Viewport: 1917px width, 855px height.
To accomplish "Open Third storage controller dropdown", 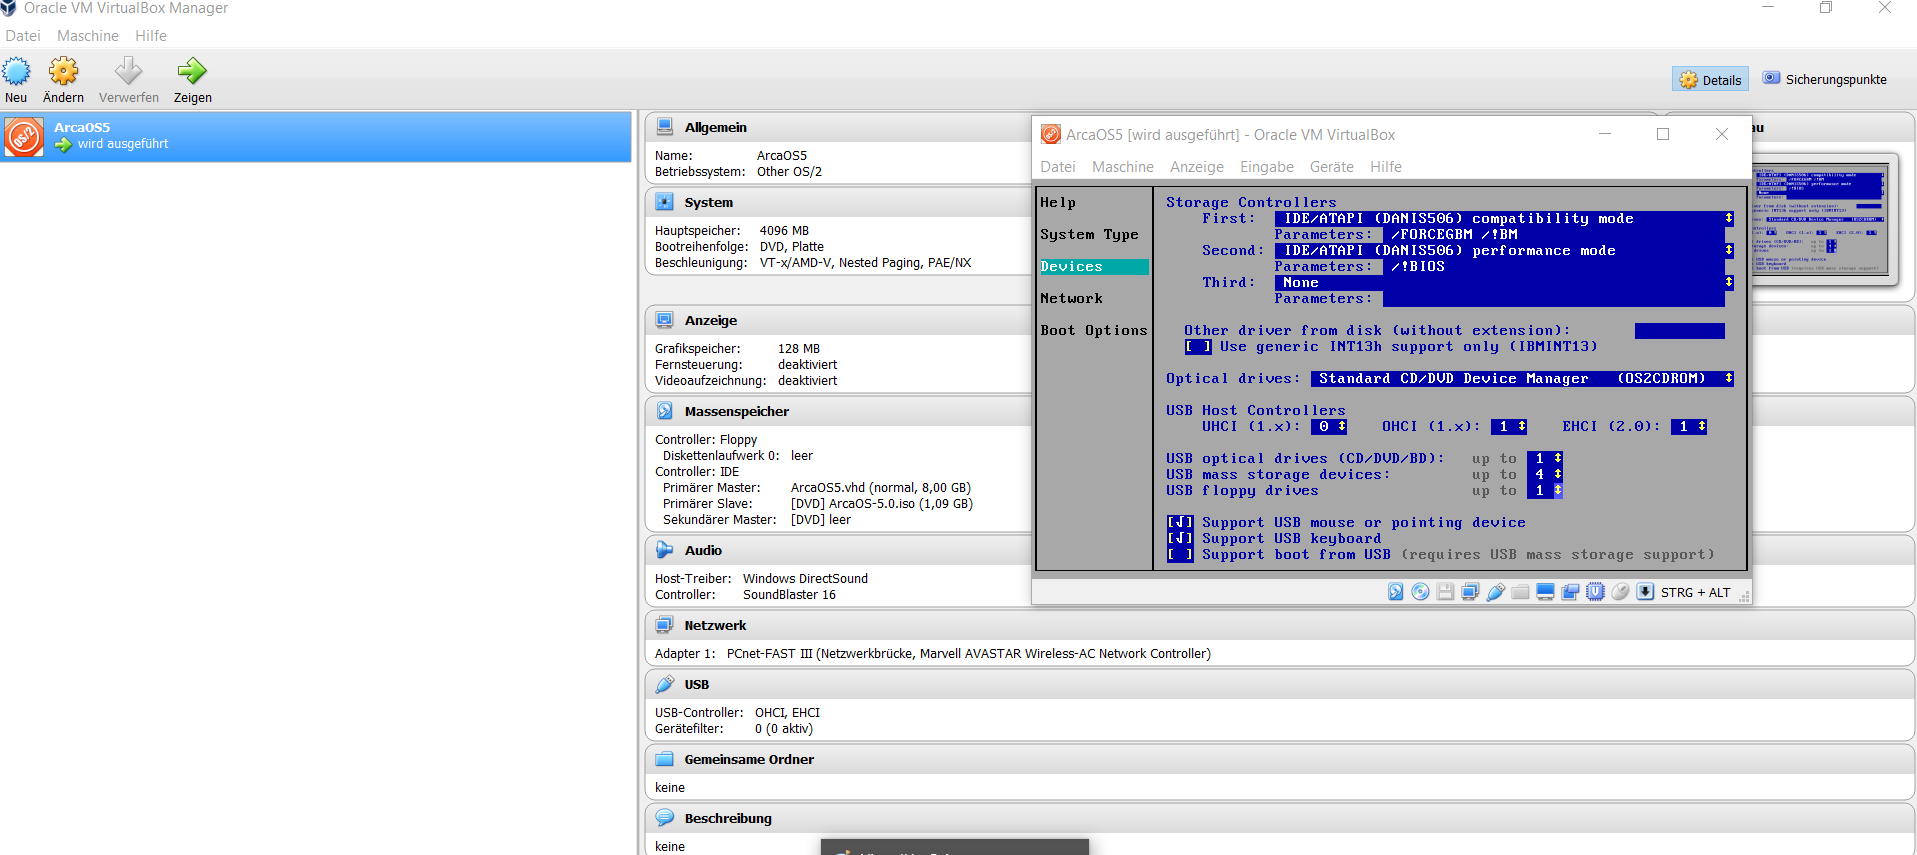I will [x=1504, y=283].
